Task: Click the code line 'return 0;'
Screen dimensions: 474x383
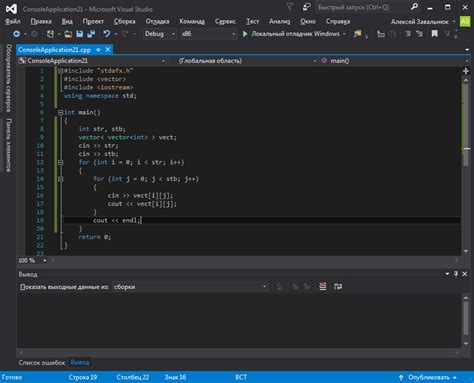Action: [x=95, y=237]
